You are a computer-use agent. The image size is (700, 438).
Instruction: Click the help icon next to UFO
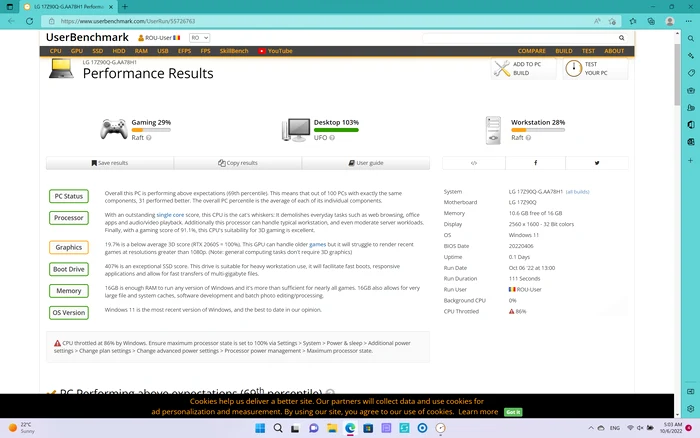point(332,138)
